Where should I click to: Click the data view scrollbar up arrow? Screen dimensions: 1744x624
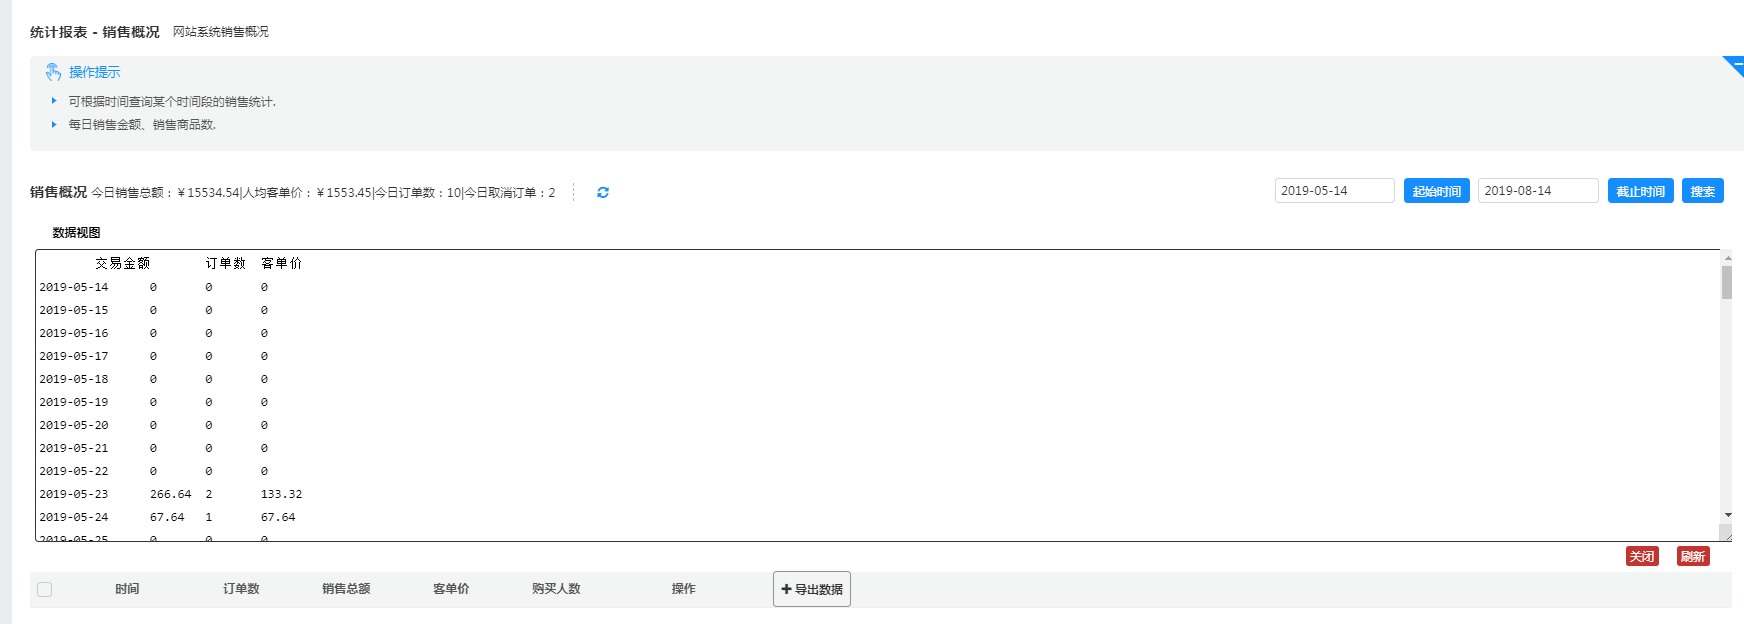(1727, 258)
